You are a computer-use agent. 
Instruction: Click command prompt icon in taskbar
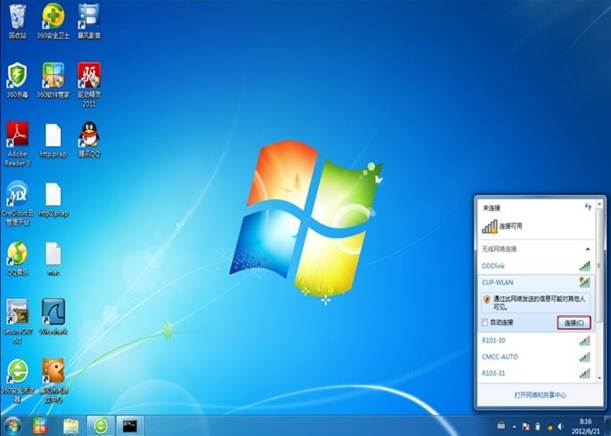[129, 425]
